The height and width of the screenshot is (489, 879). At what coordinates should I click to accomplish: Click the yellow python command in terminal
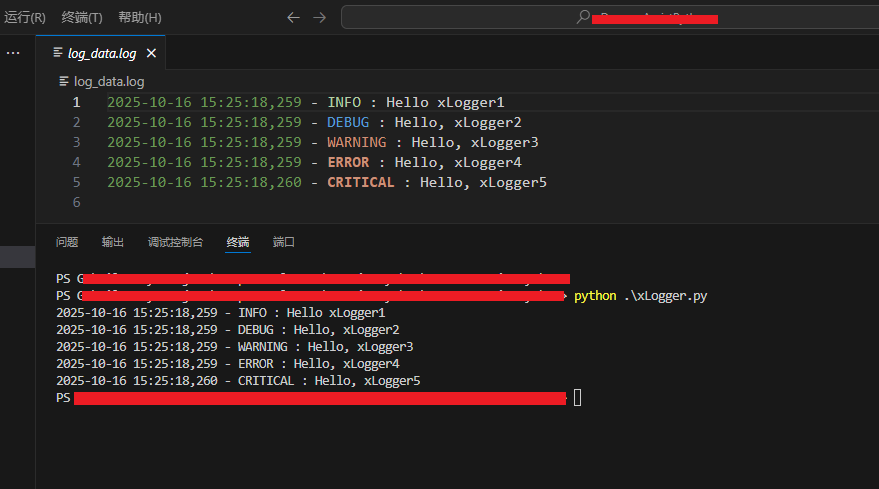[595, 296]
